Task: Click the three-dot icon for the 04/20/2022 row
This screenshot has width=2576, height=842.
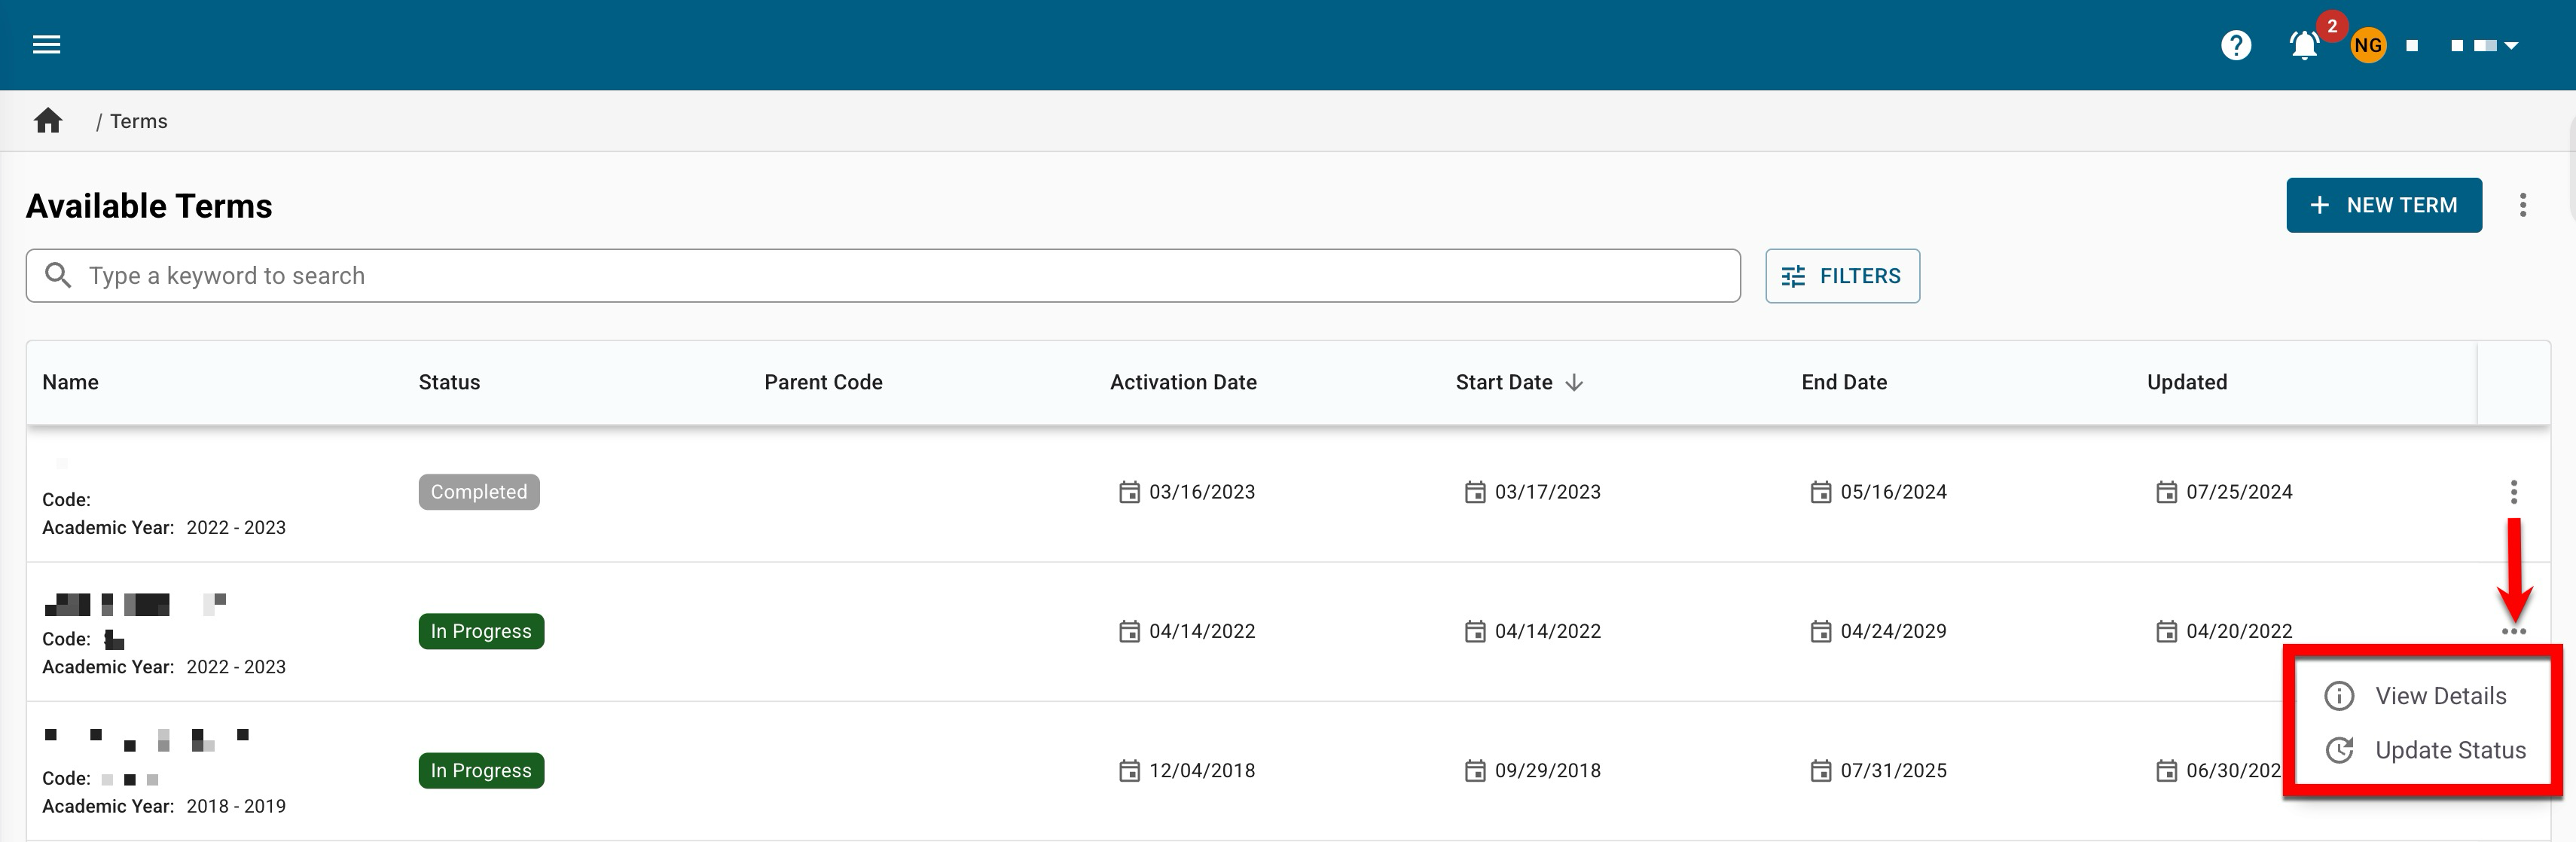Action: (x=2514, y=631)
